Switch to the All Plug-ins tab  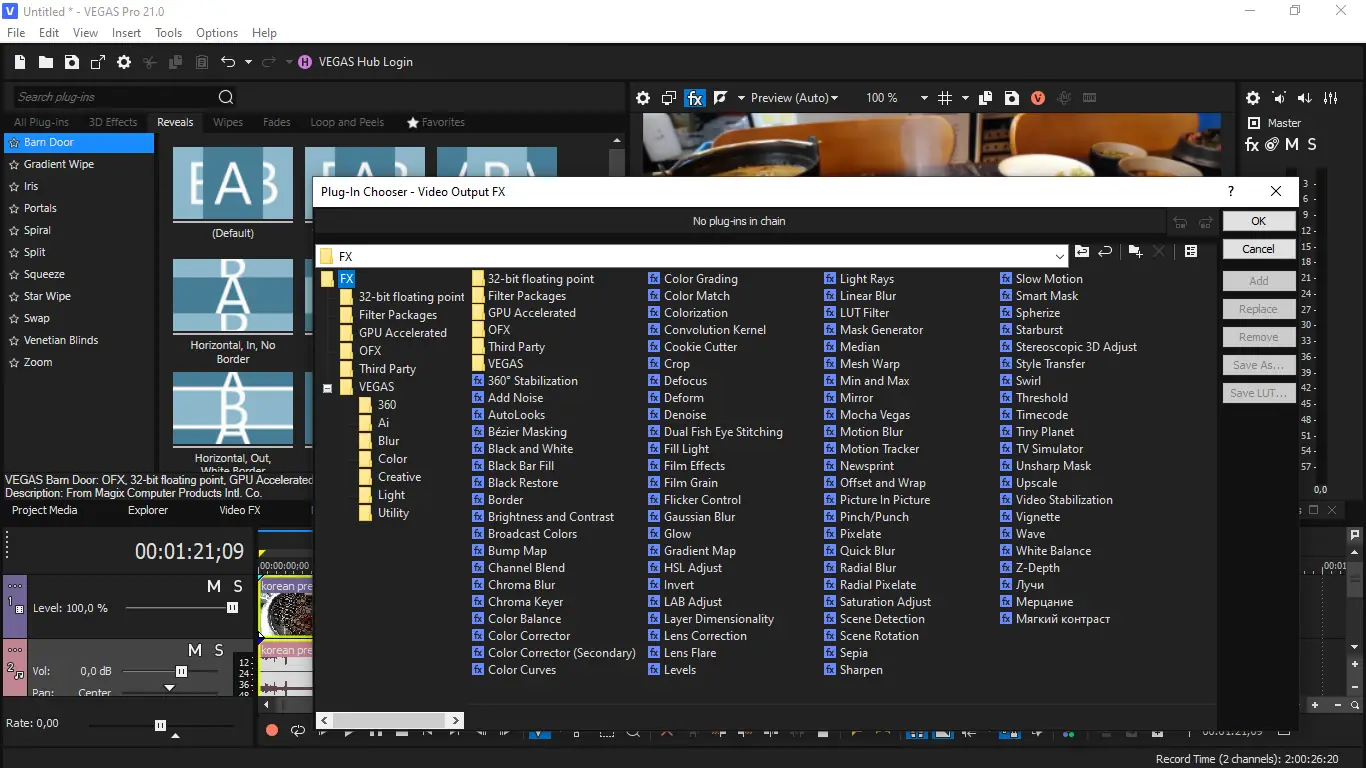(41, 122)
